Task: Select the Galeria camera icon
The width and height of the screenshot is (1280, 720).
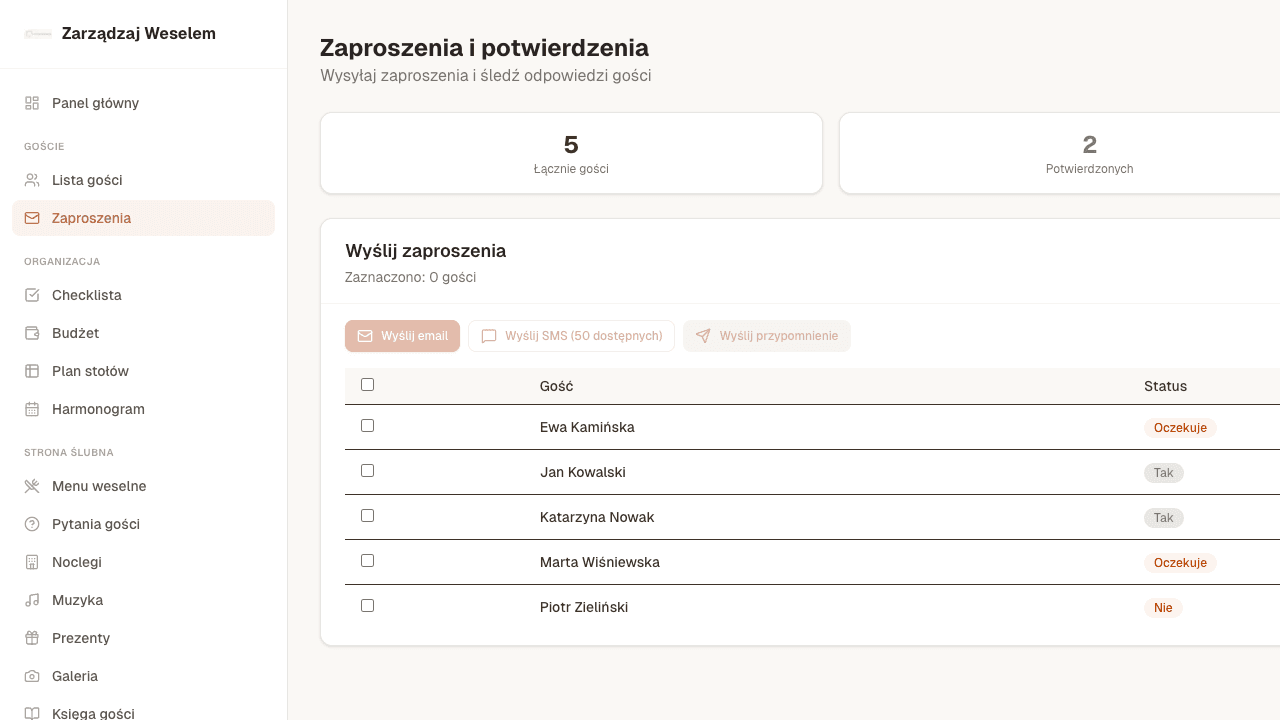Action: (33, 676)
